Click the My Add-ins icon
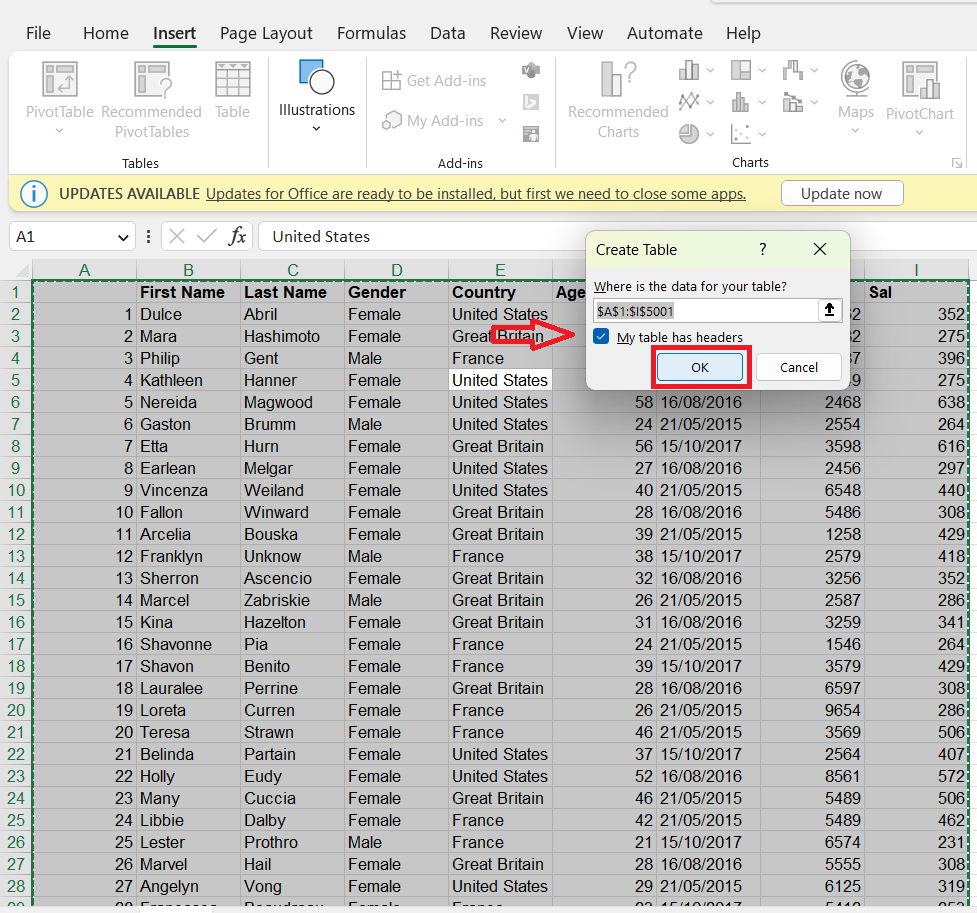Screen dimensions: 977x913 (391, 120)
